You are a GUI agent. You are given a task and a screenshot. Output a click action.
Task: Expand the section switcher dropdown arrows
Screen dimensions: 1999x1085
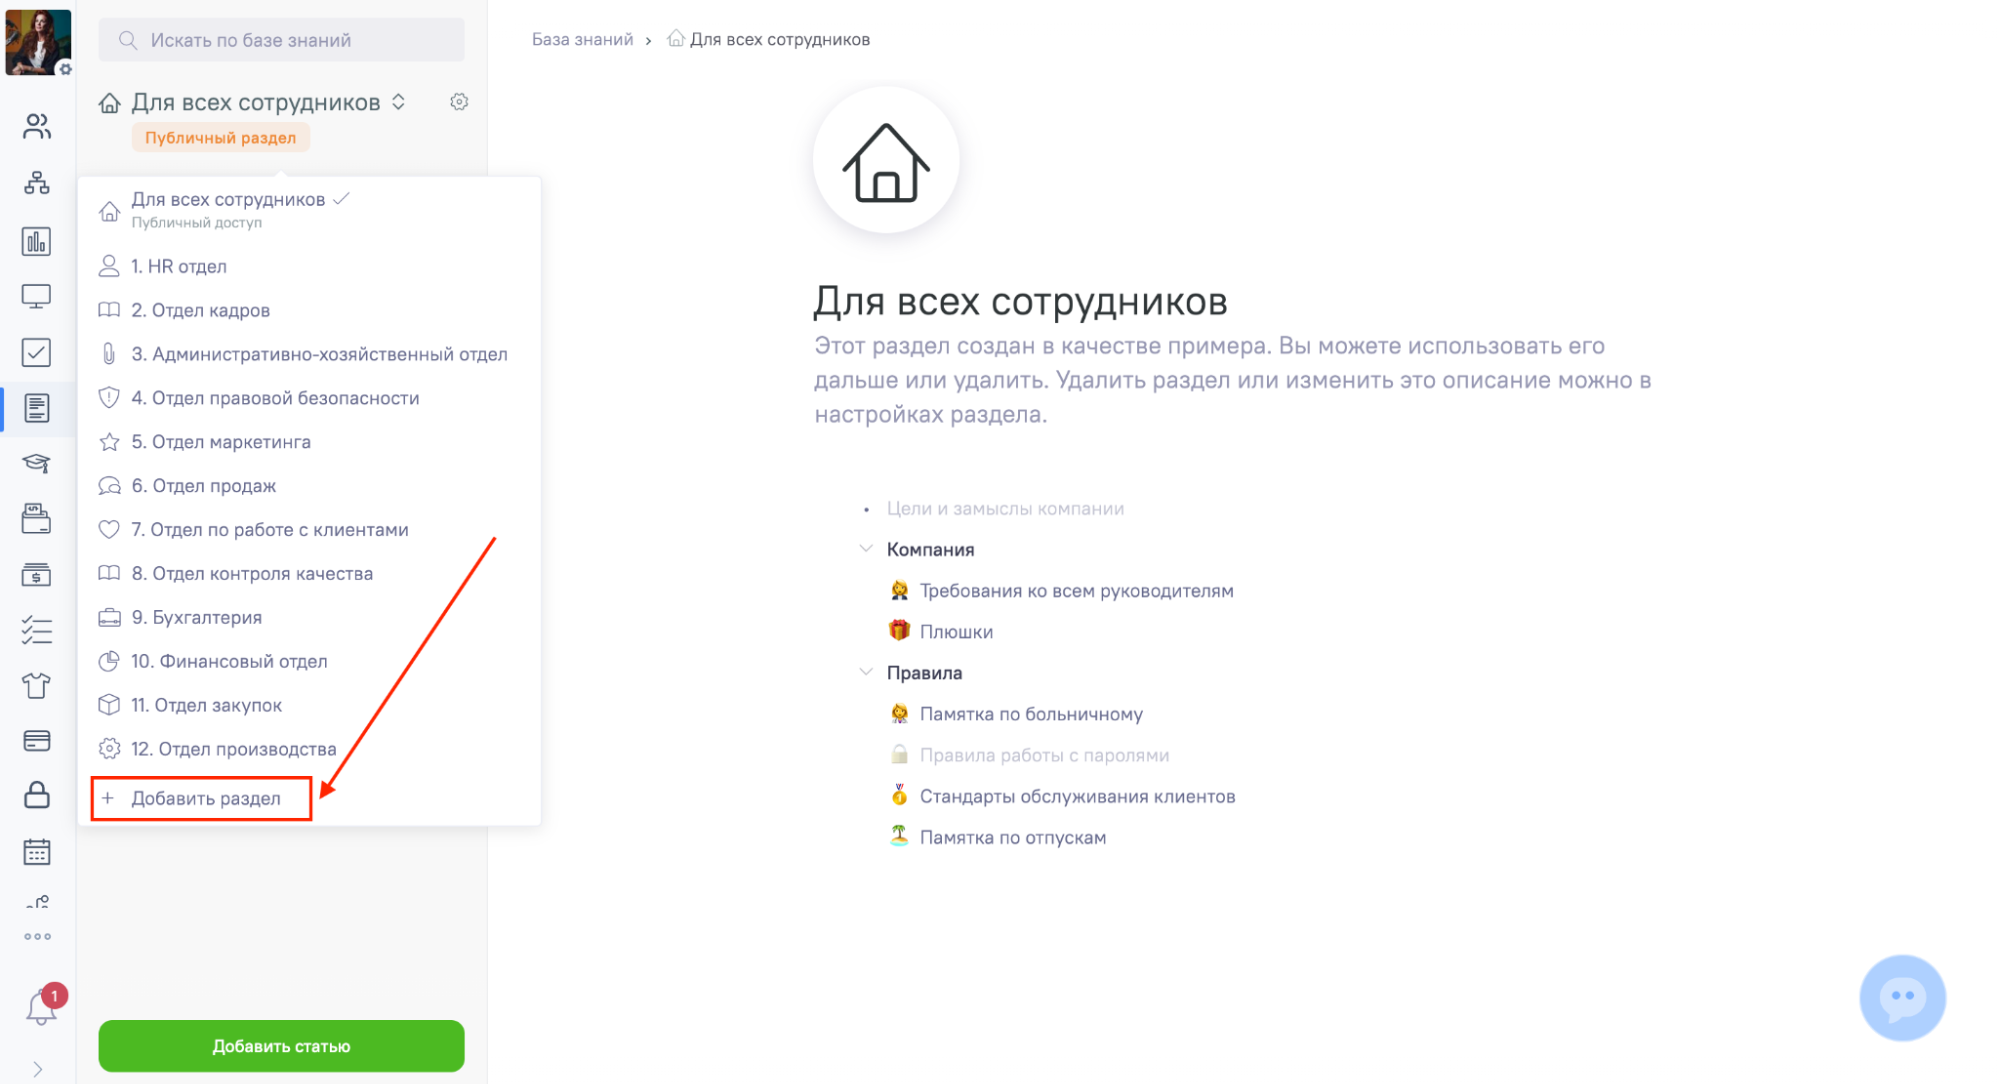(x=398, y=102)
